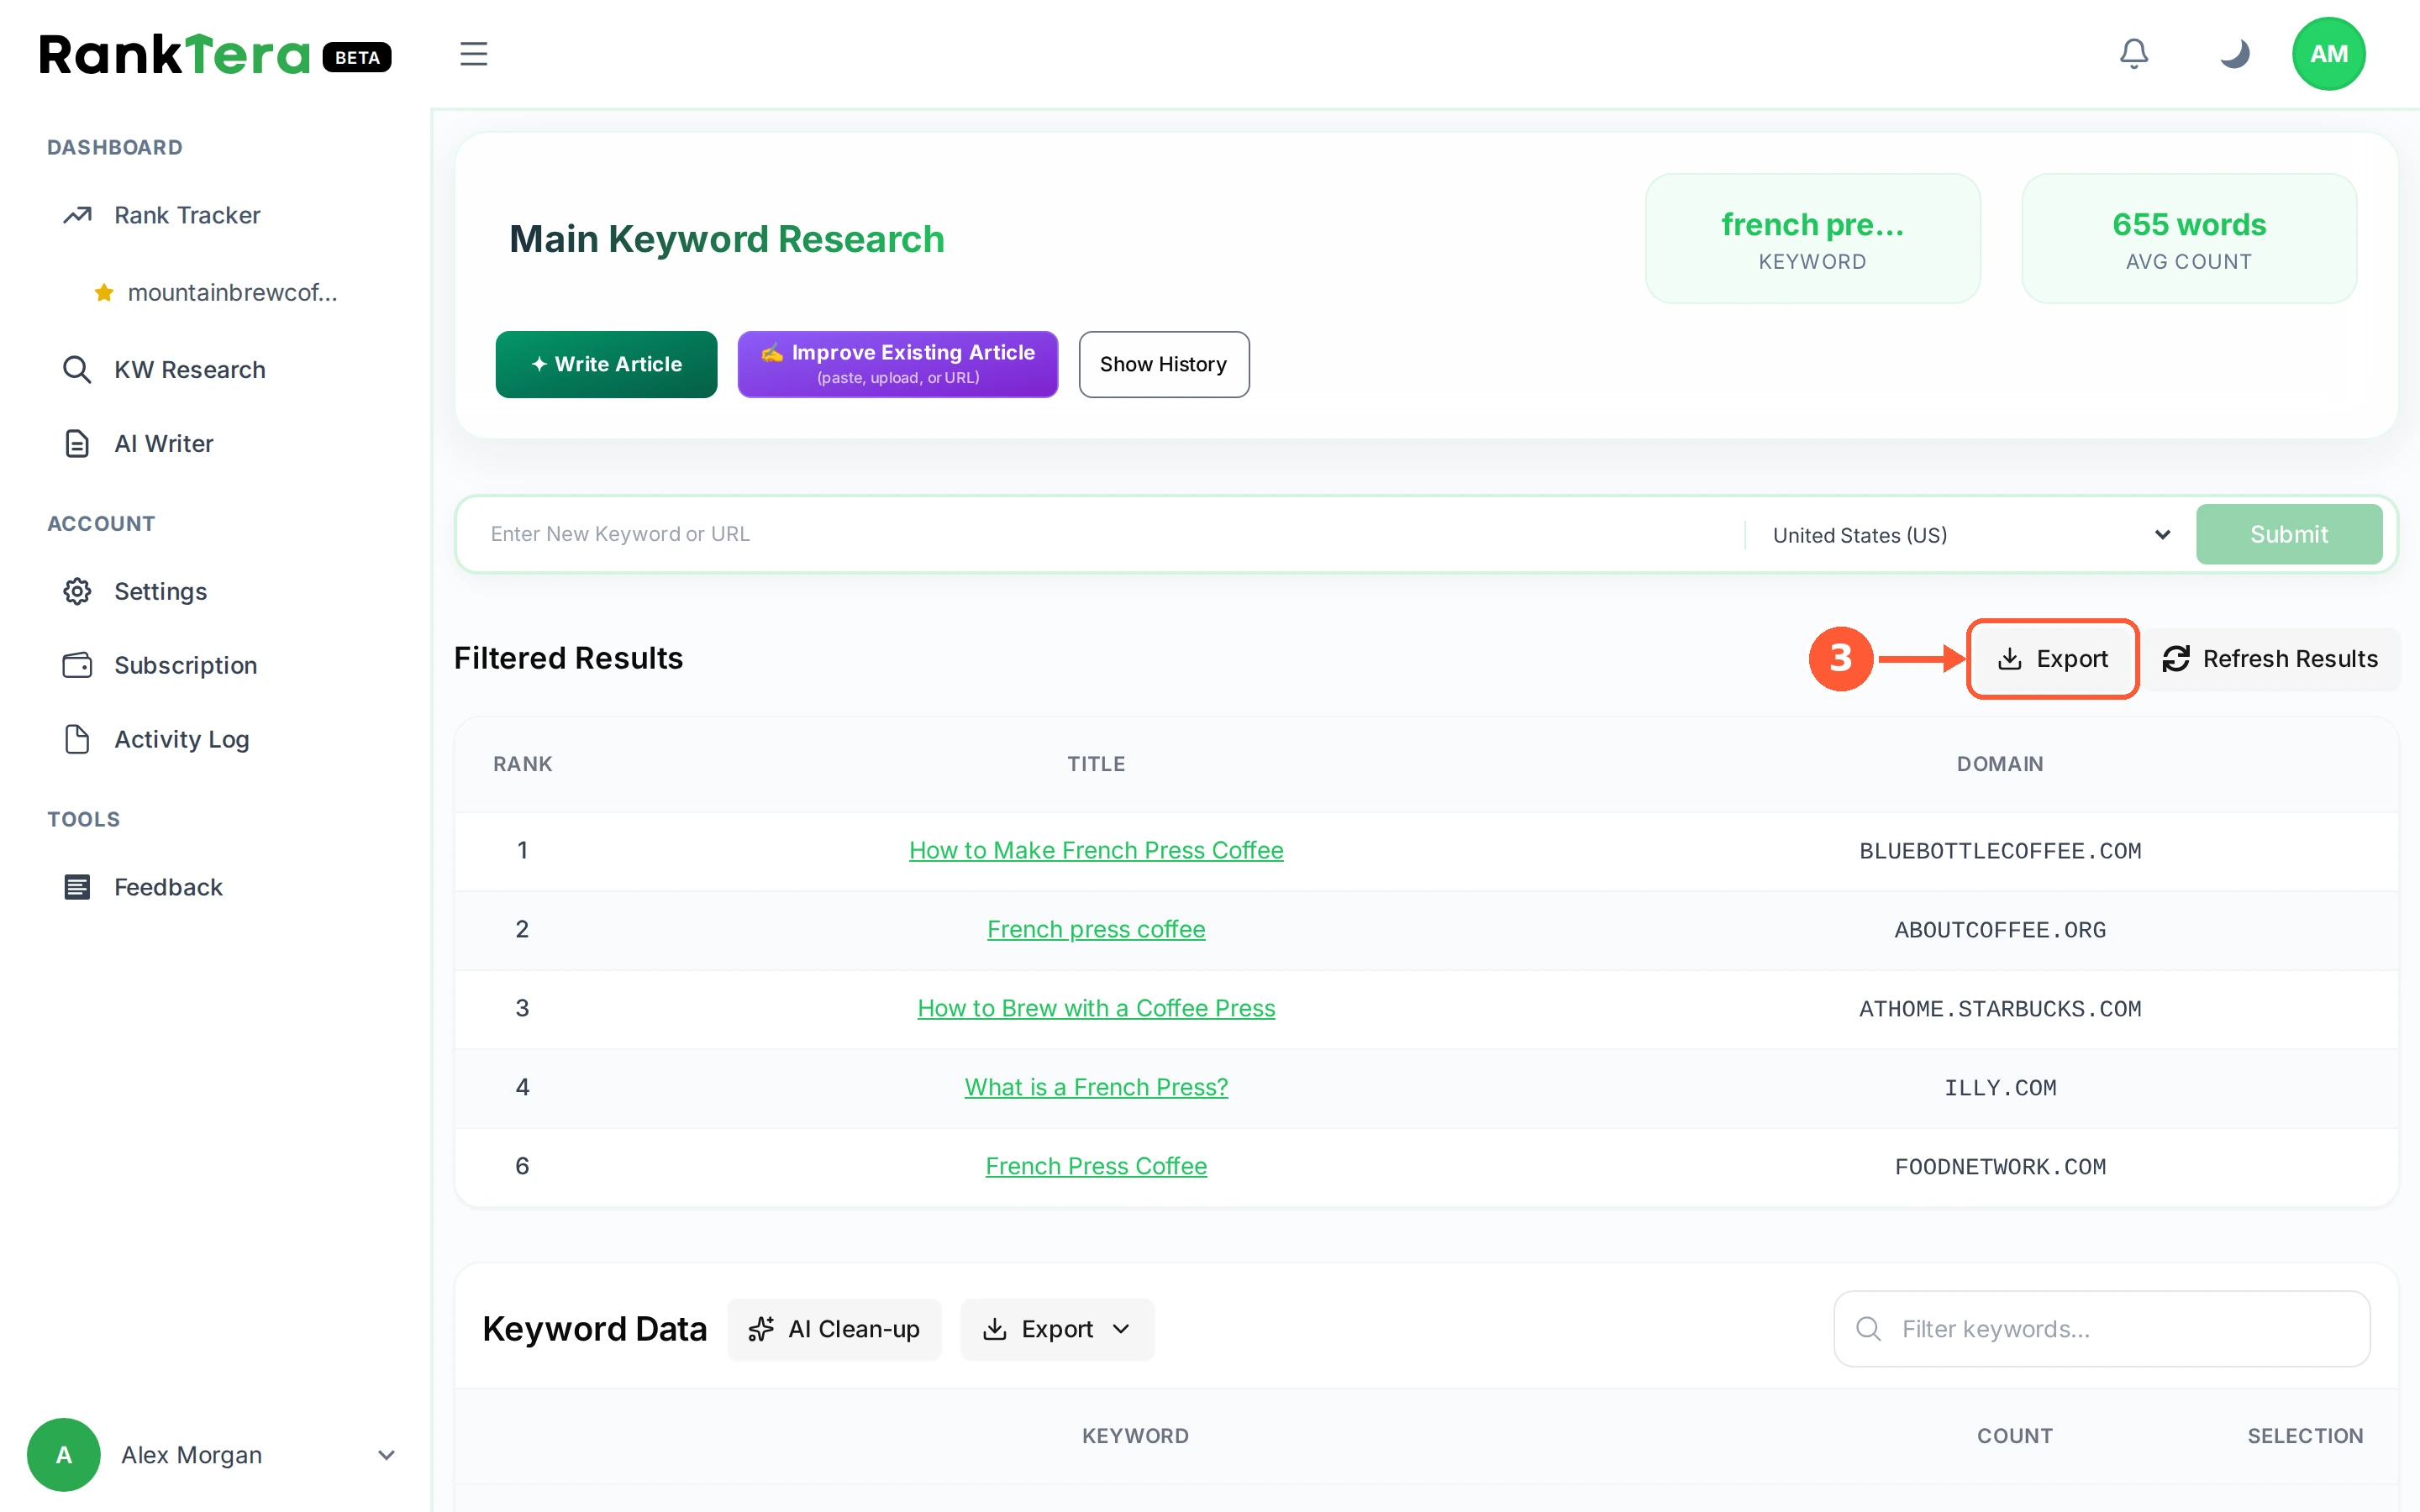Open AI Writer document icon
Image resolution: width=2420 pixels, height=1512 pixels.
click(77, 443)
